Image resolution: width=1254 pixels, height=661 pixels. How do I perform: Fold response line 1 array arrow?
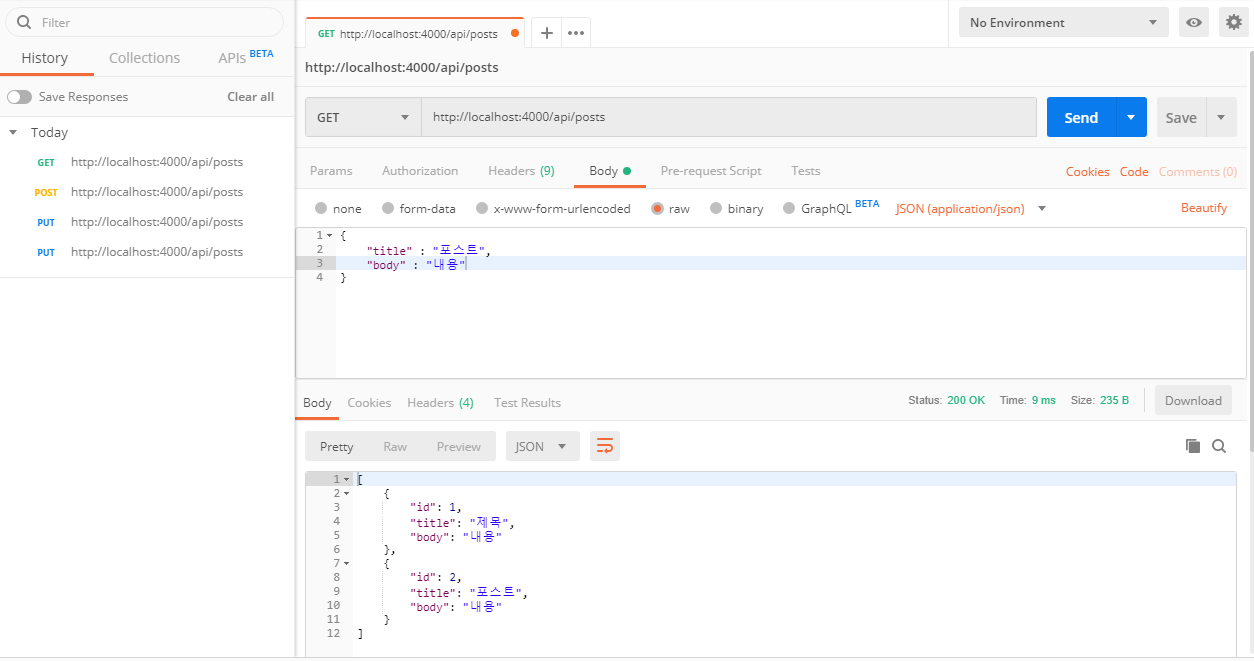tap(346, 479)
